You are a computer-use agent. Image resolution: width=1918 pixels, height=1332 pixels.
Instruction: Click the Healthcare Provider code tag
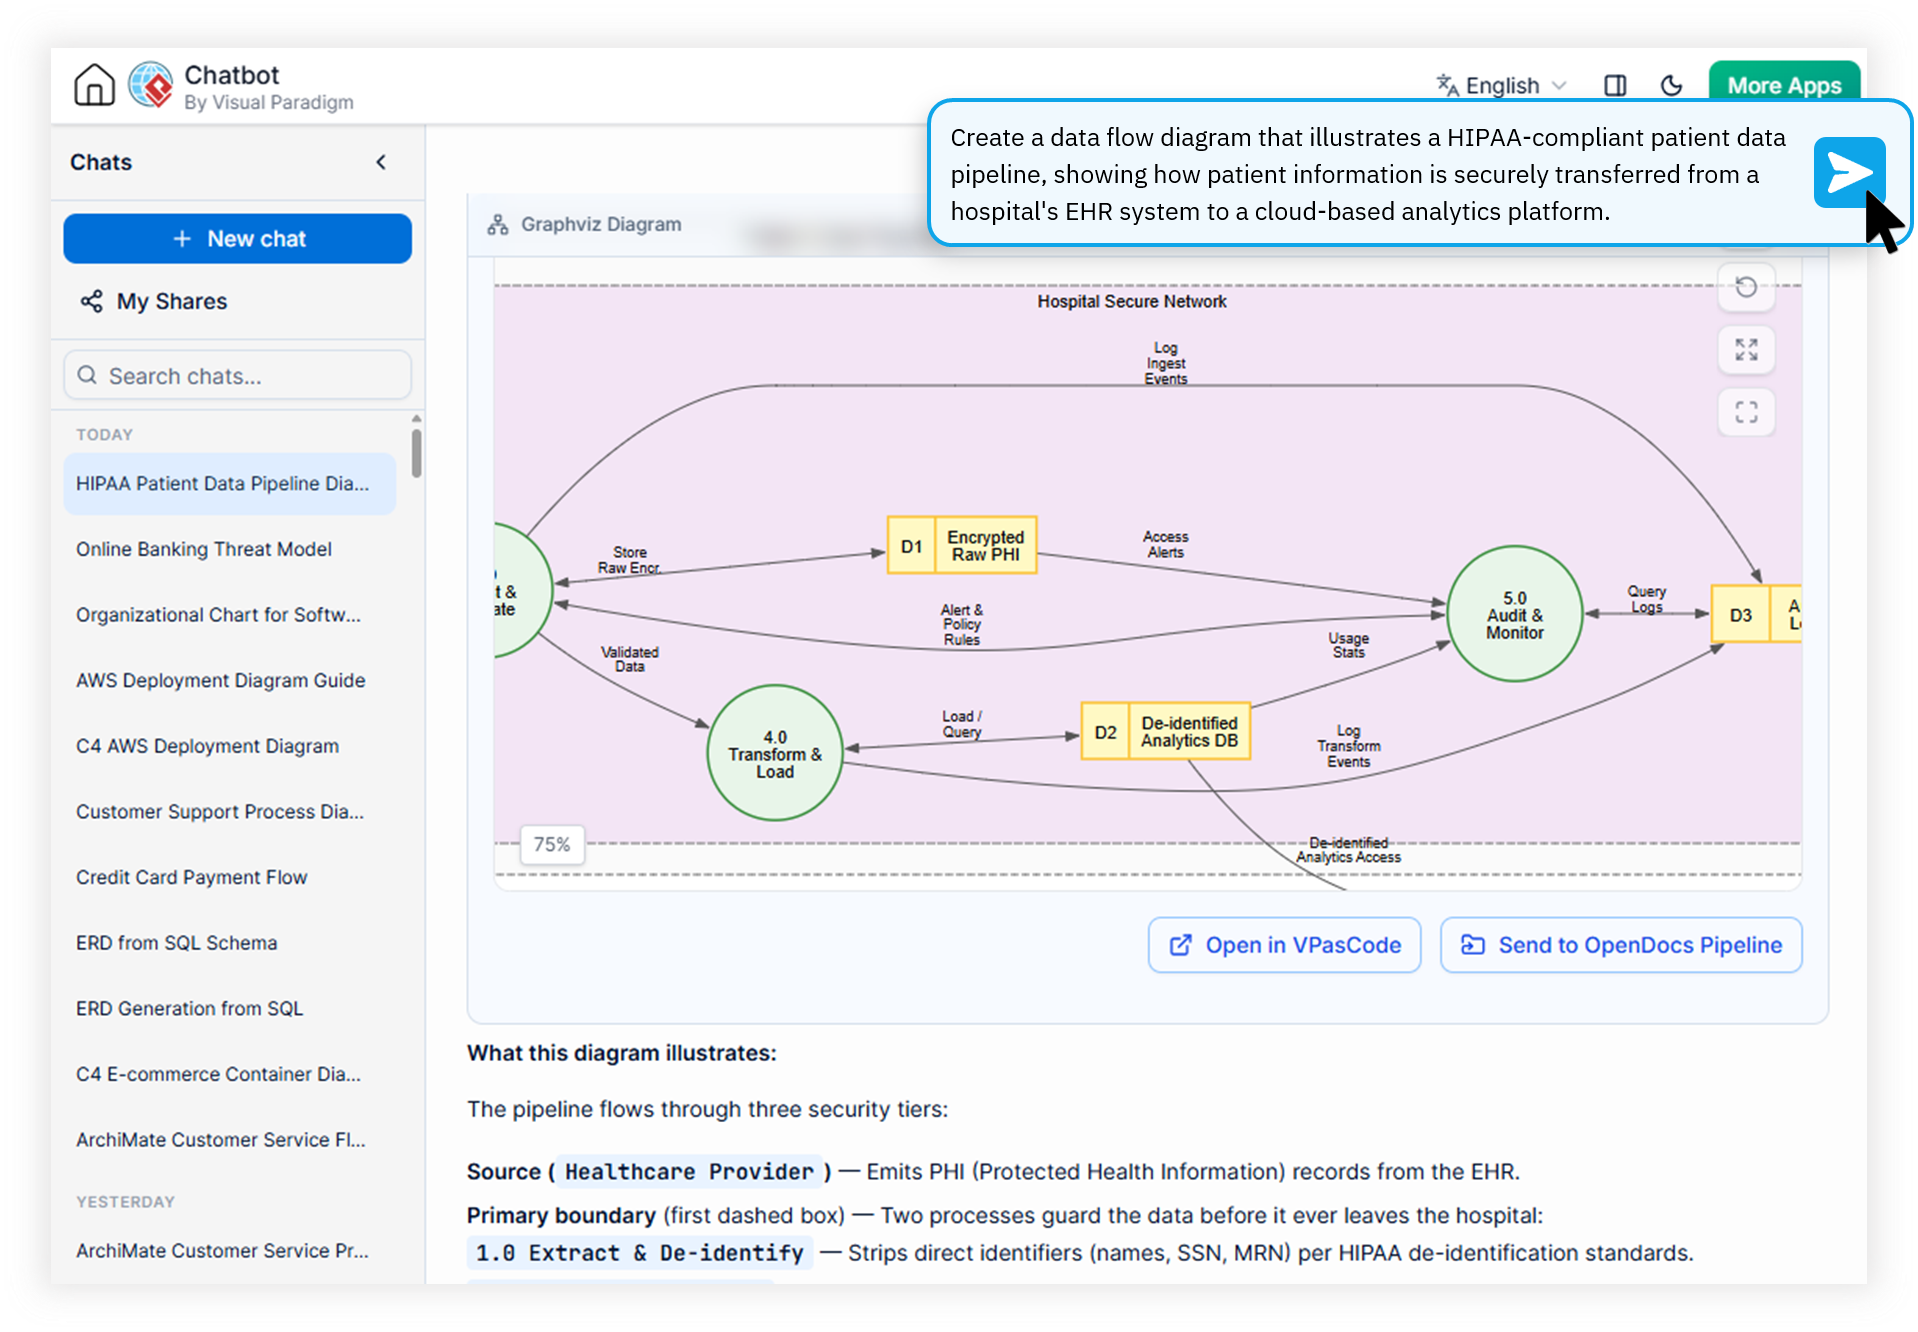click(689, 1172)
